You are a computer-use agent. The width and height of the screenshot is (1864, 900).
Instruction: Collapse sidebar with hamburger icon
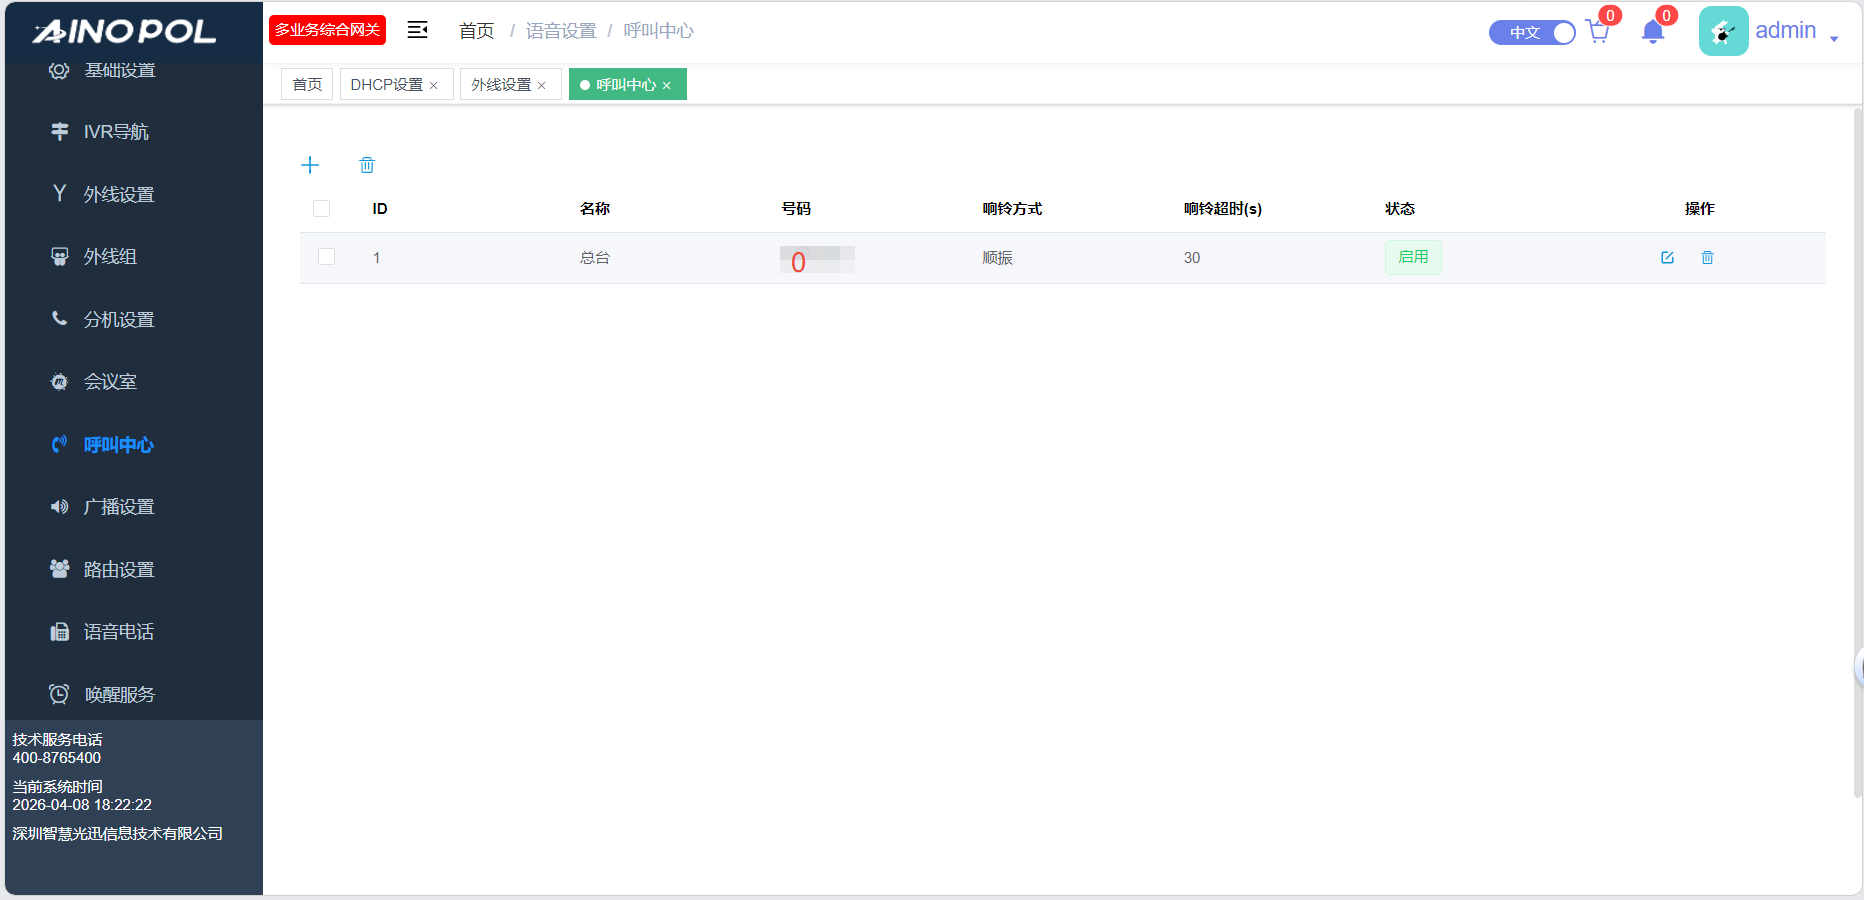417,30
